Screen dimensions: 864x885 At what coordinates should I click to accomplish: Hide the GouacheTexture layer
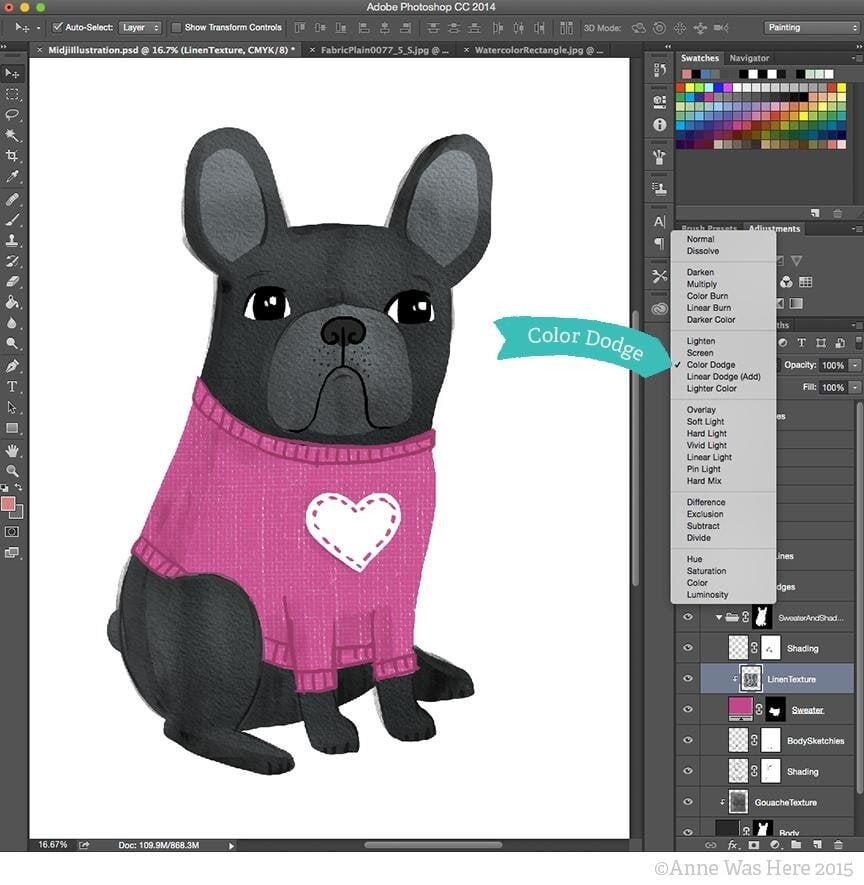pos(687,802)
